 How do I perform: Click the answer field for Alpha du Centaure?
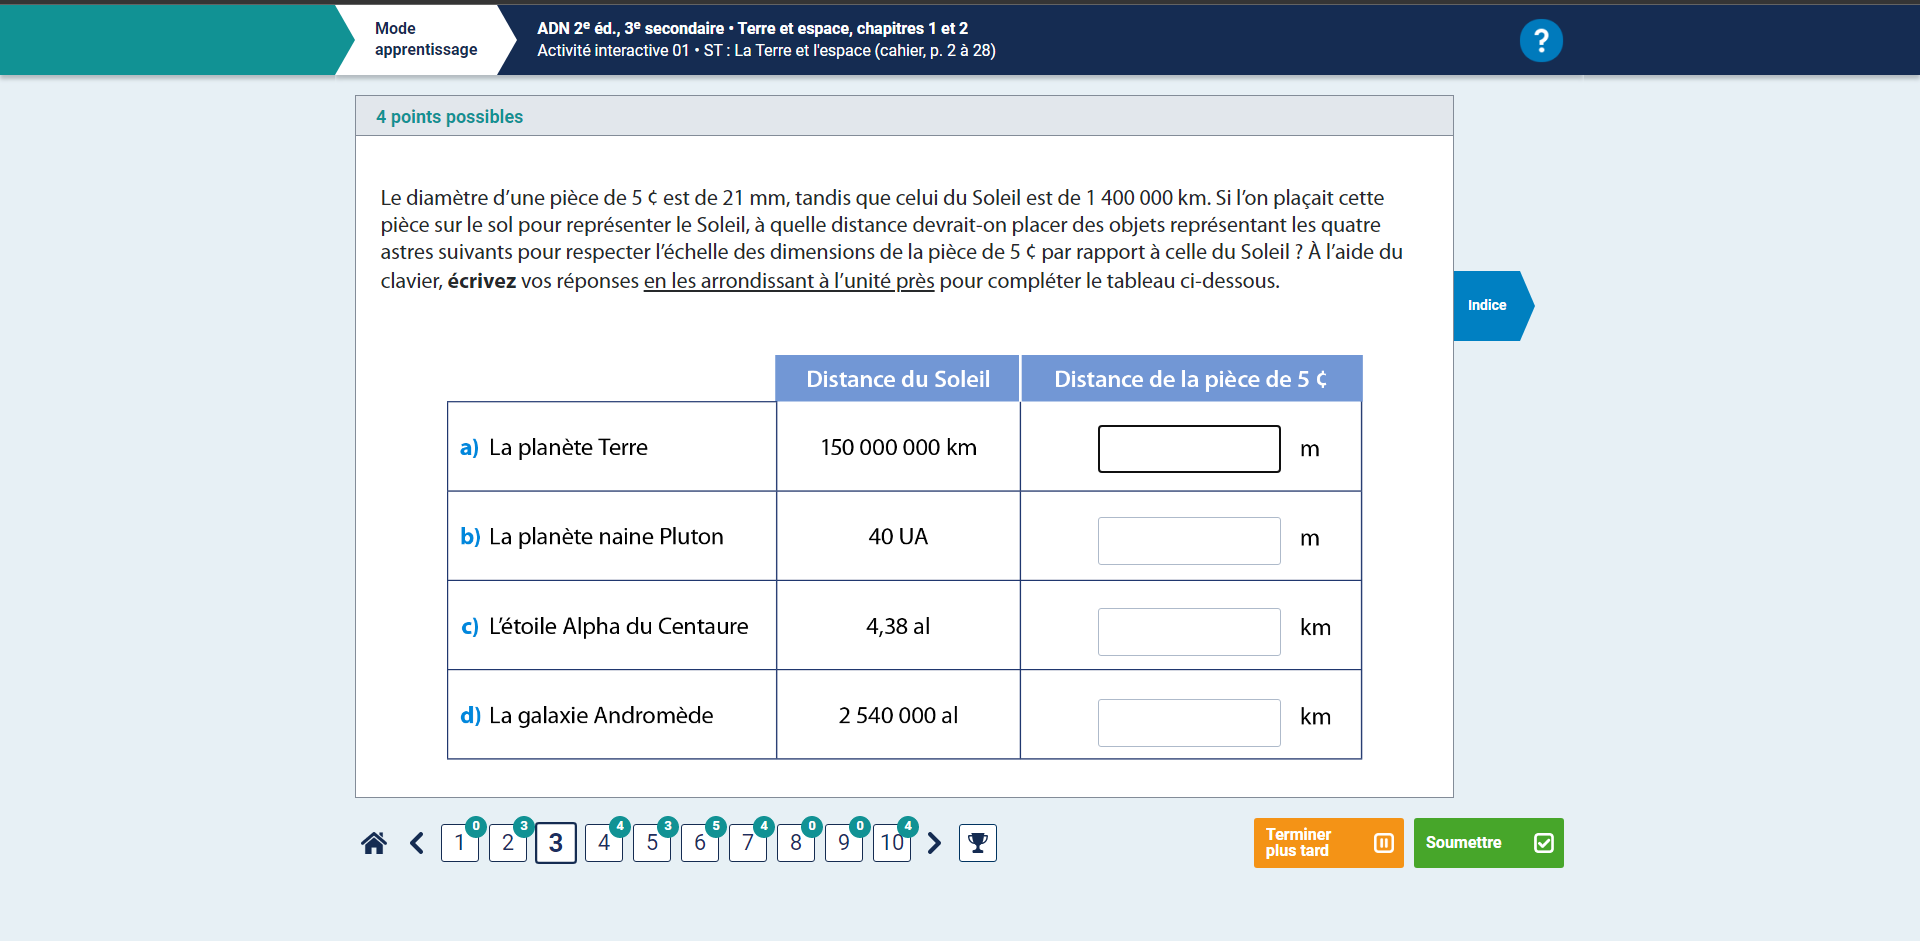pyautogui.click(x=1188, y=631)
